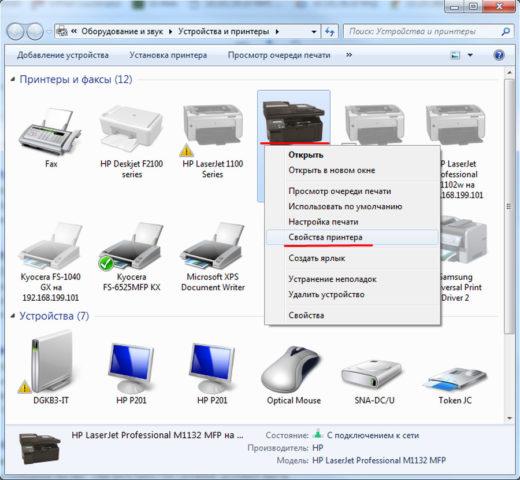The image size is (520, 480).
Task: Click the search devices and printers field
Action: click(429, 32)
